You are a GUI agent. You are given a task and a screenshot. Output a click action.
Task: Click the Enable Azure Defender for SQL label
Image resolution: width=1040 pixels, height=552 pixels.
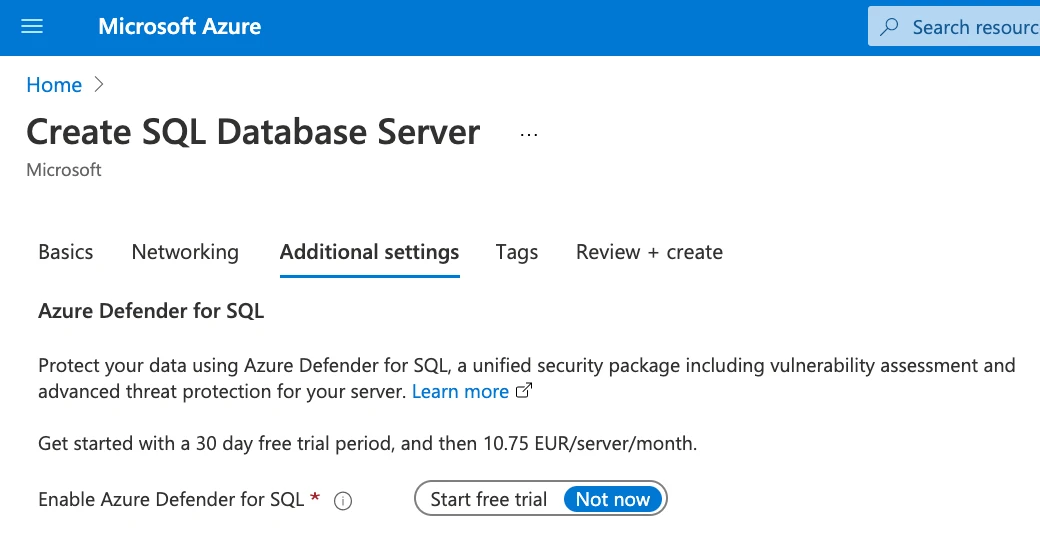point(171,499)
